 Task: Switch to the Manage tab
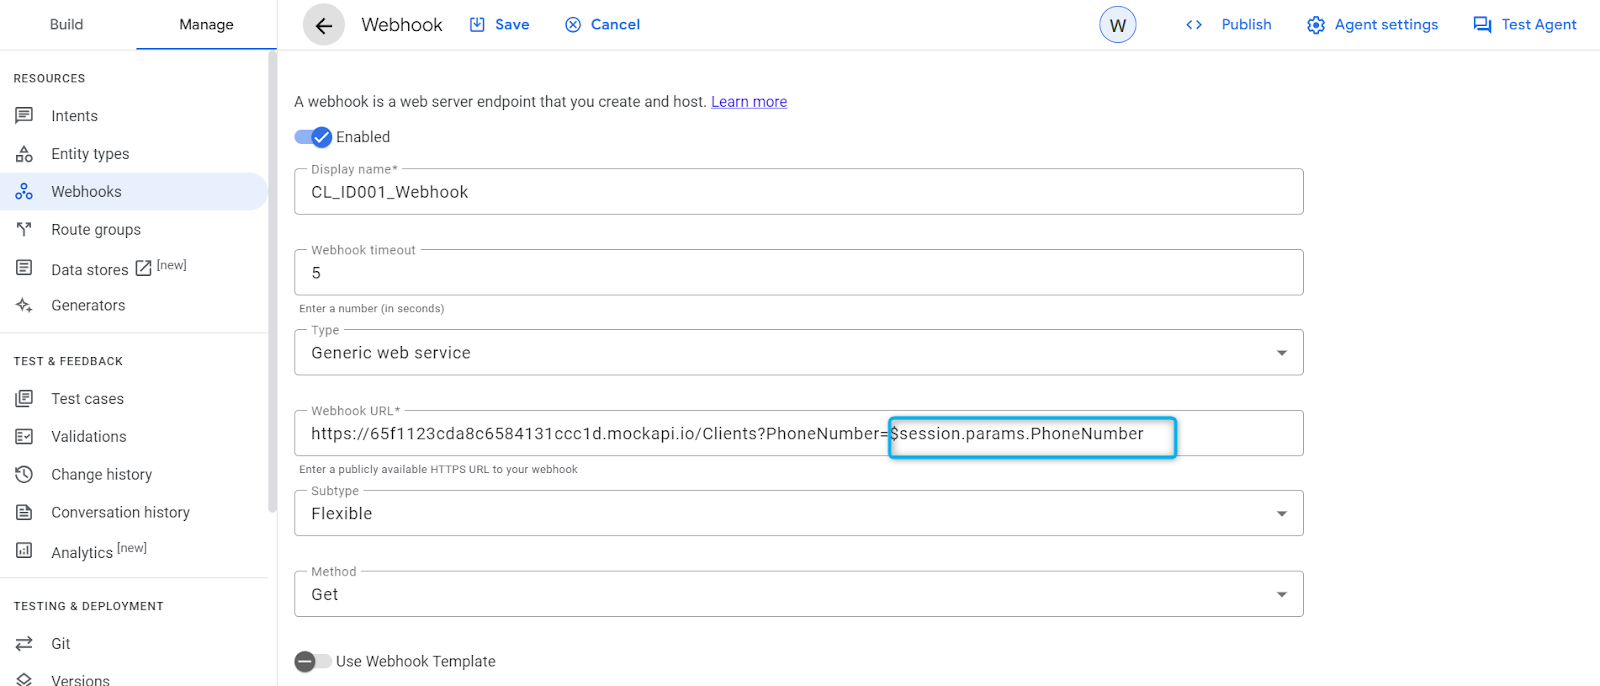point(206,25)
